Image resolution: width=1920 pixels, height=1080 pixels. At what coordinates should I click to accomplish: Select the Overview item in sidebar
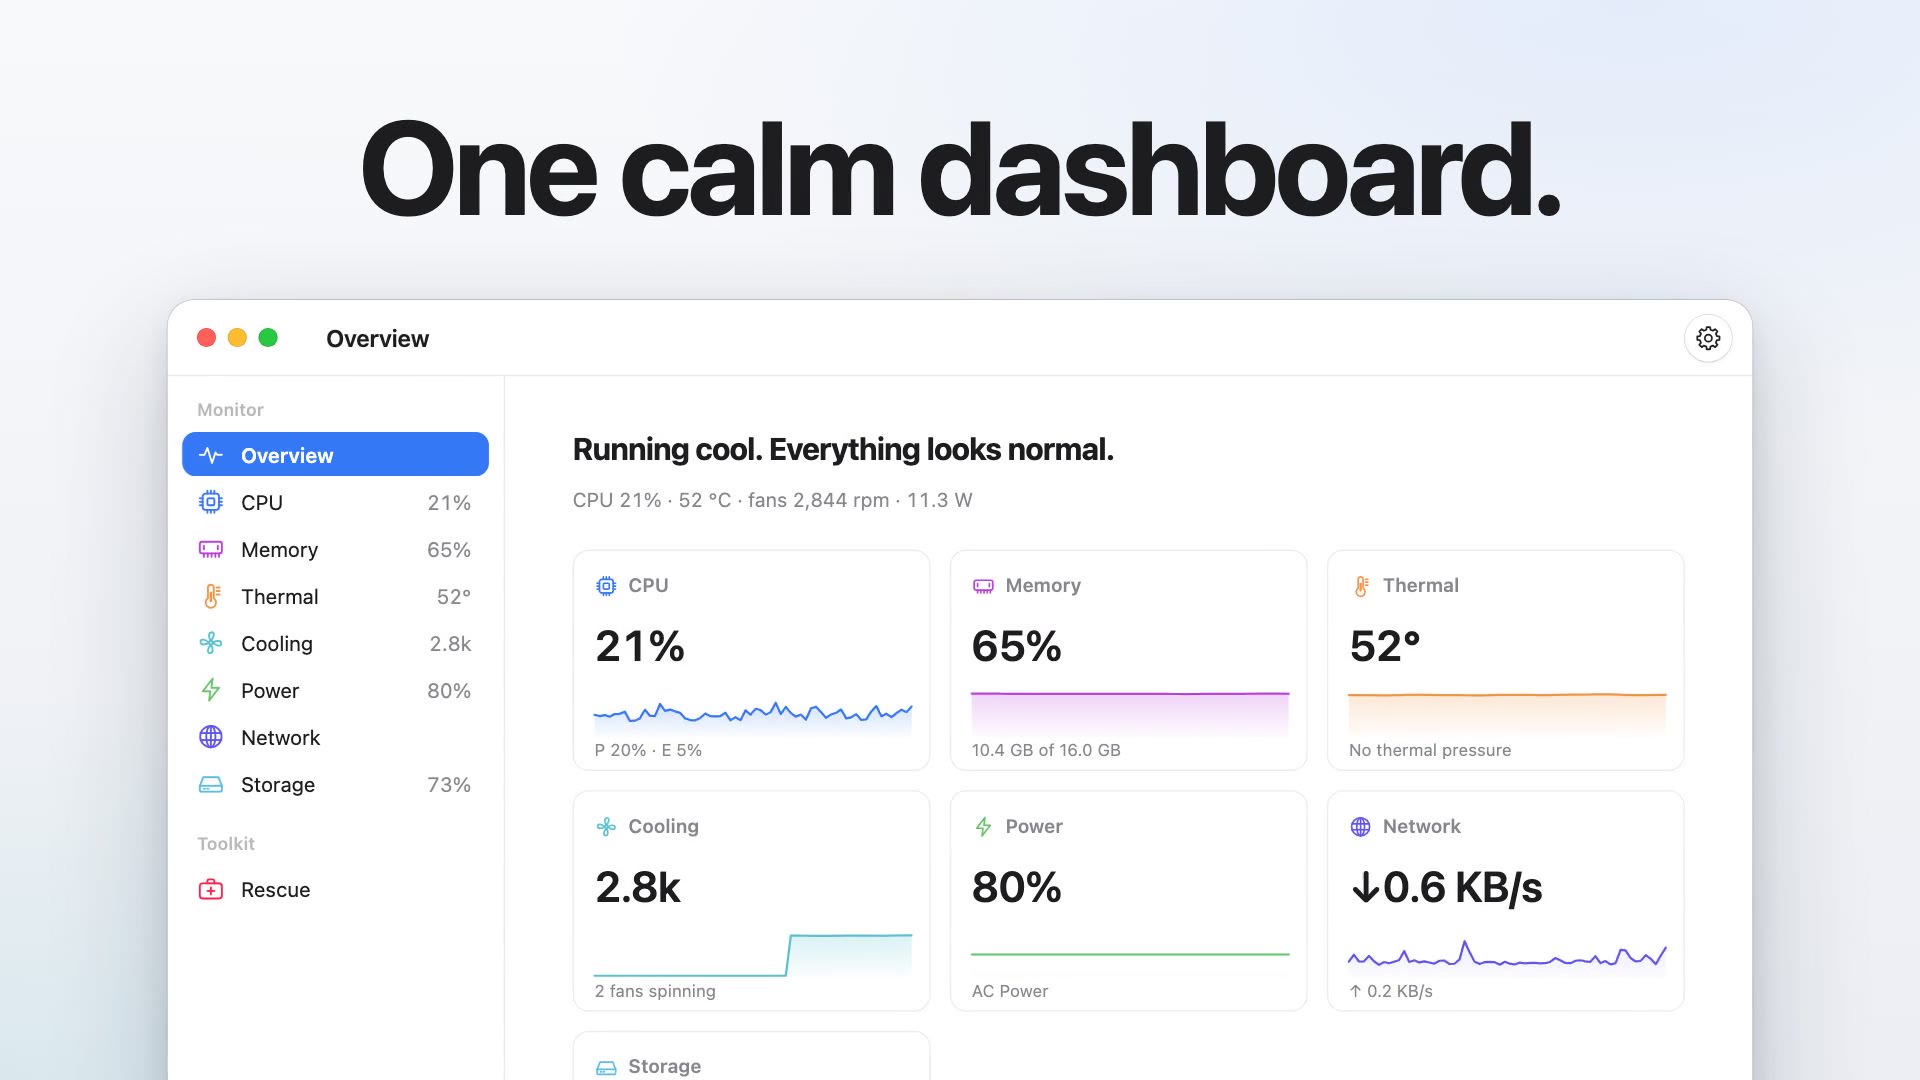pyautogui.click(x=335, y=455)
